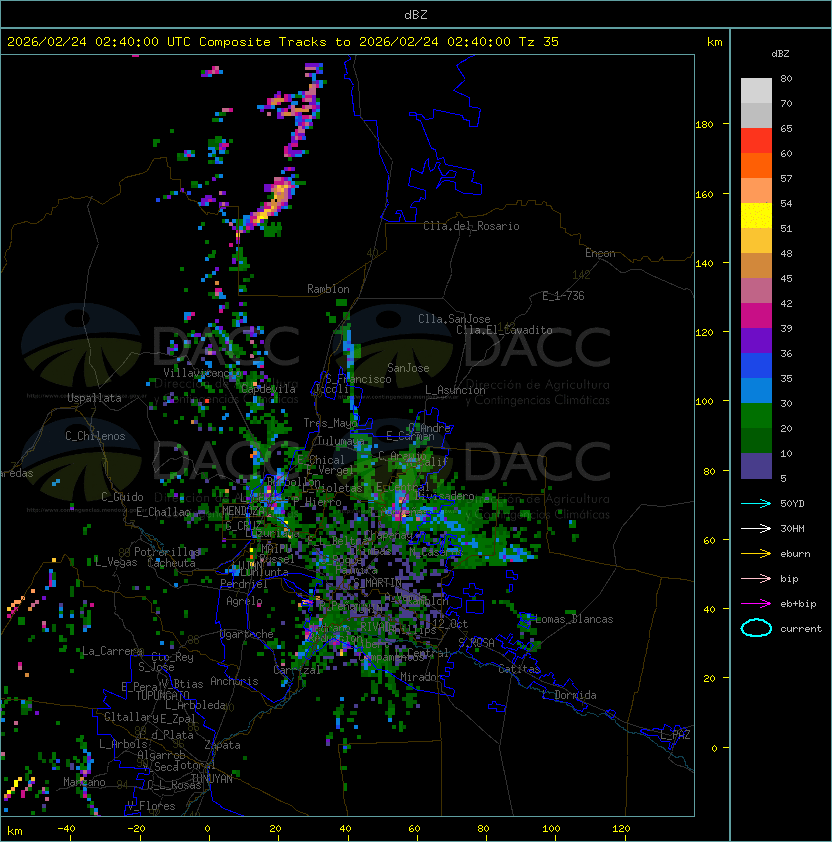Click the 30 dBZ green legend swatch
Screen dimensions: 832x842
coord(756,415)
